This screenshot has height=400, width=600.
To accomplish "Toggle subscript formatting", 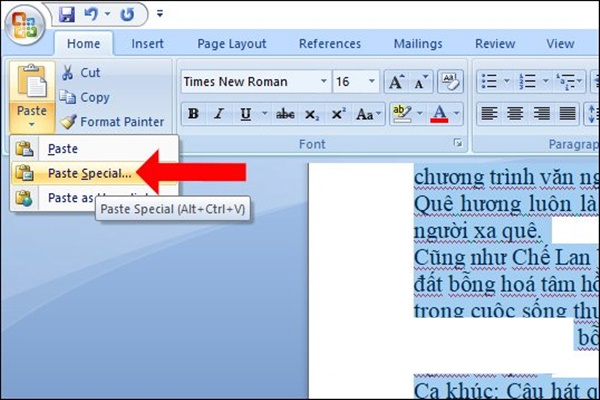I will coord(311,114).
